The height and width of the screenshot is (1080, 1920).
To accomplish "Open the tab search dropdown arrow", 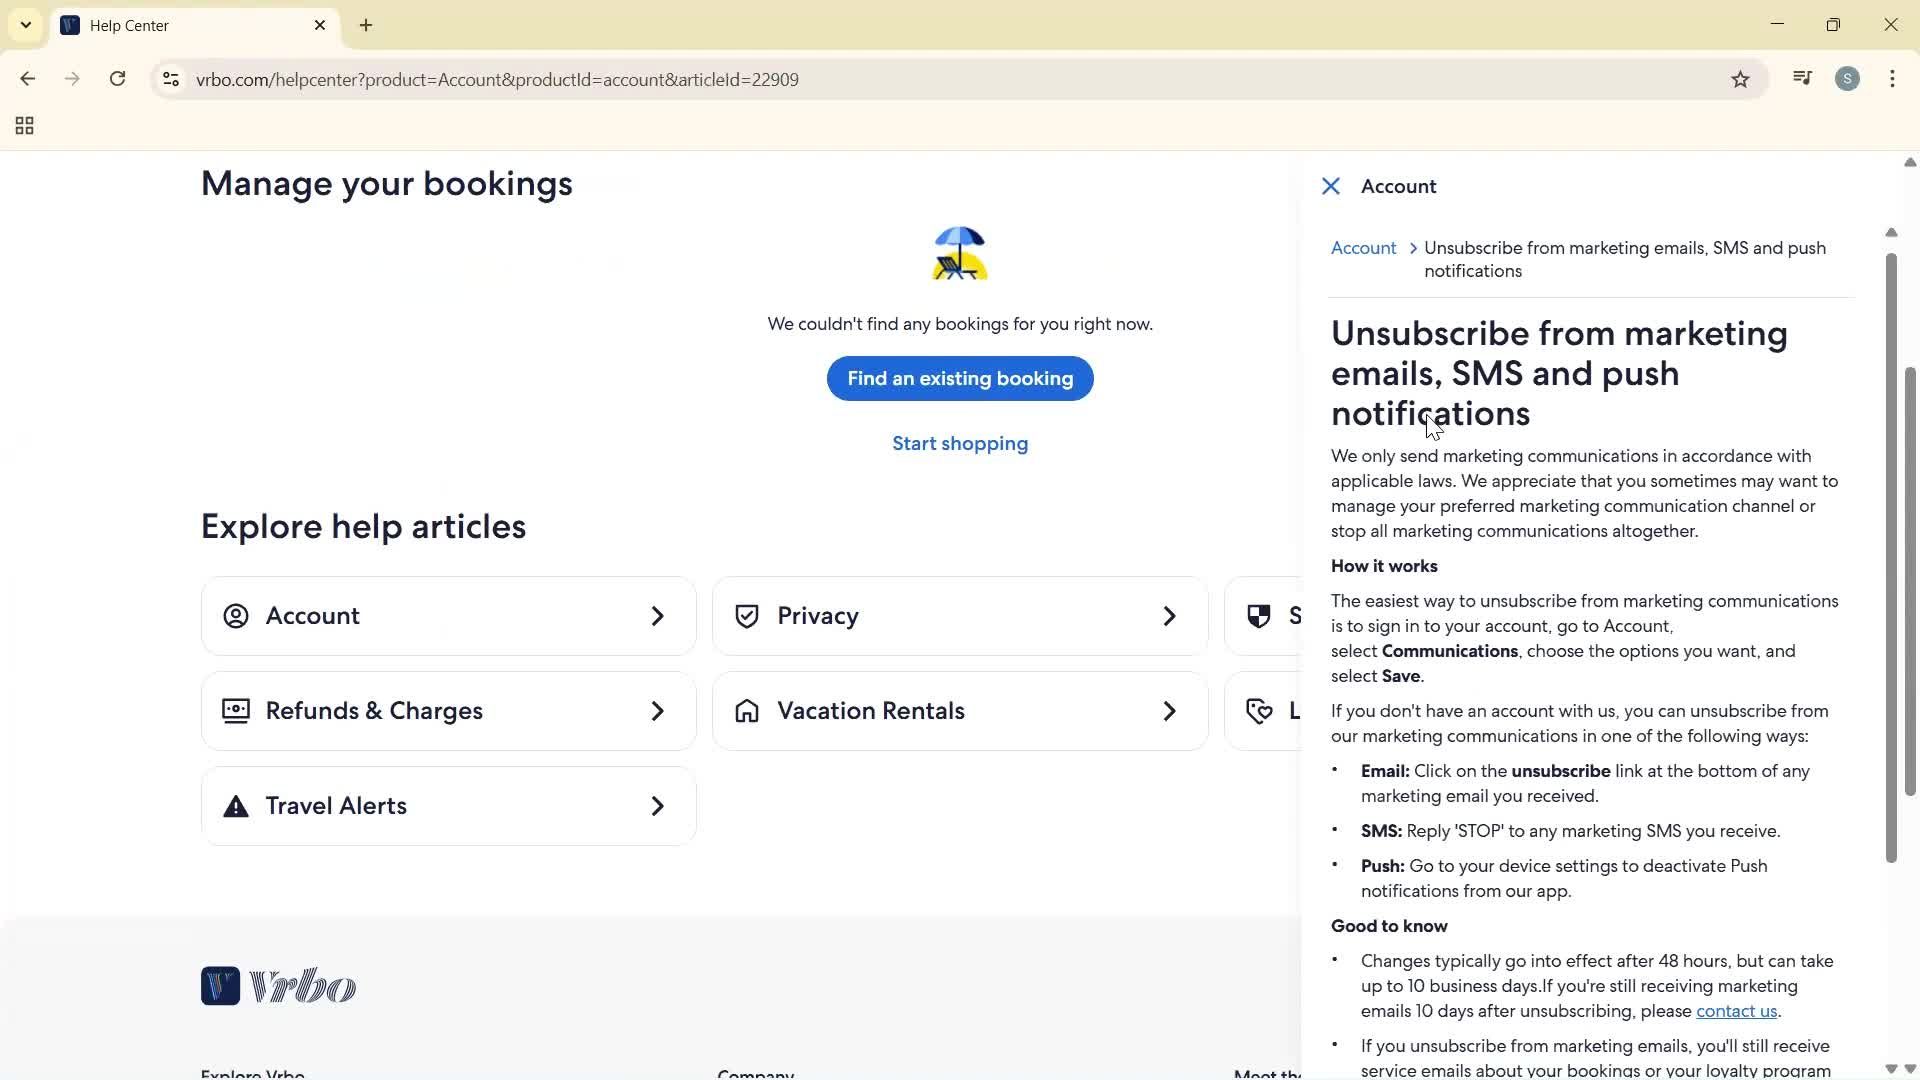I will coord(25,25).
